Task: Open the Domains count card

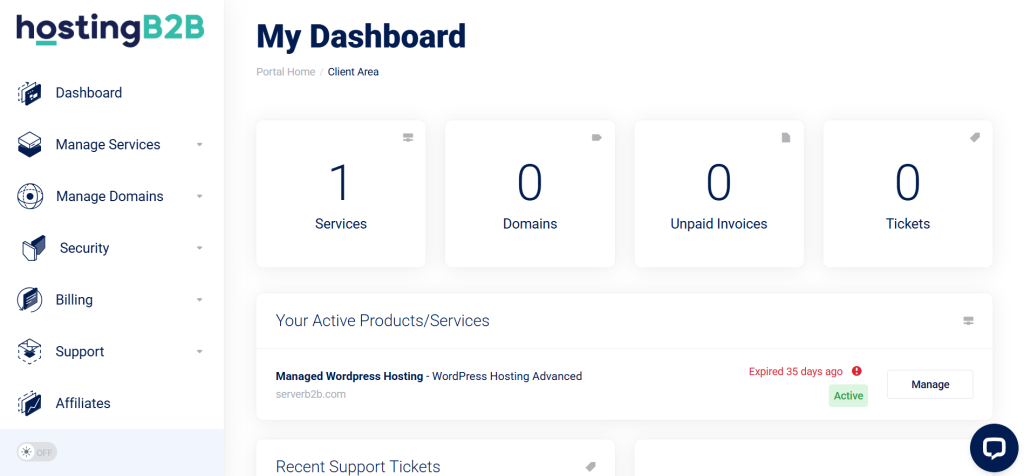Action: click(x=530, y=193)
